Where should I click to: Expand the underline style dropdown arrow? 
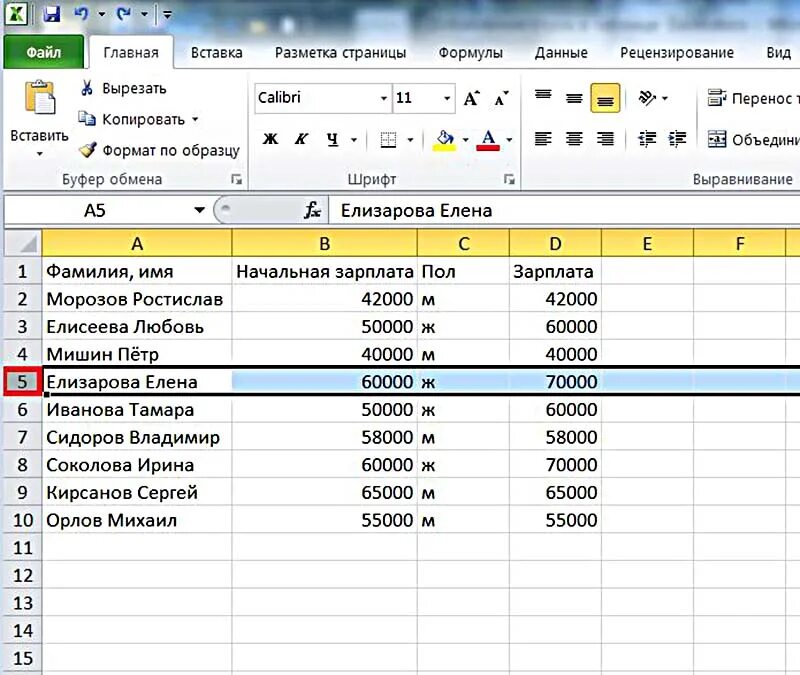[x=354, y=139]
